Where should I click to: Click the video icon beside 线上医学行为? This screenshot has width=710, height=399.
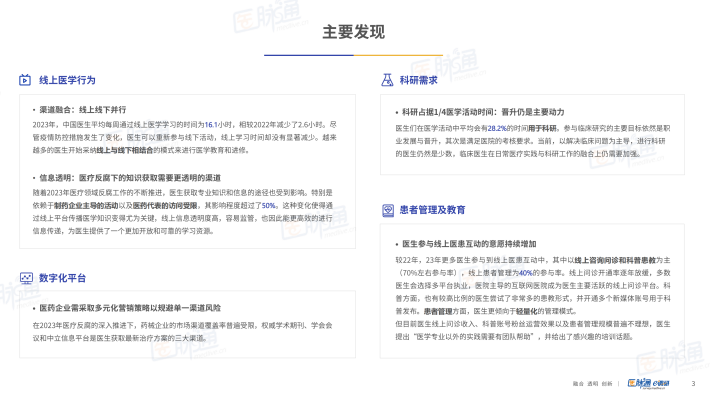point(25,80)
